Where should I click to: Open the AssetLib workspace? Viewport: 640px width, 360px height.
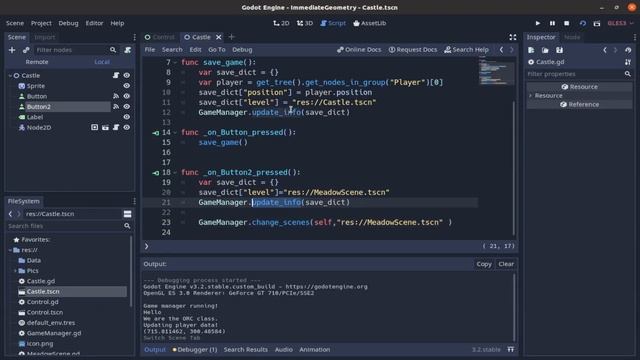[x=370, y=23]
